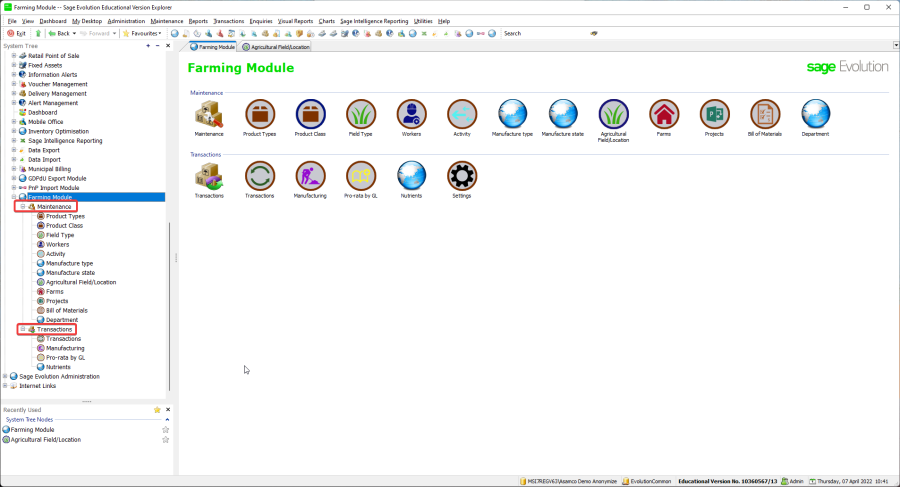
Task: Expand the Internet Links tree node
Action: point(5,385)
